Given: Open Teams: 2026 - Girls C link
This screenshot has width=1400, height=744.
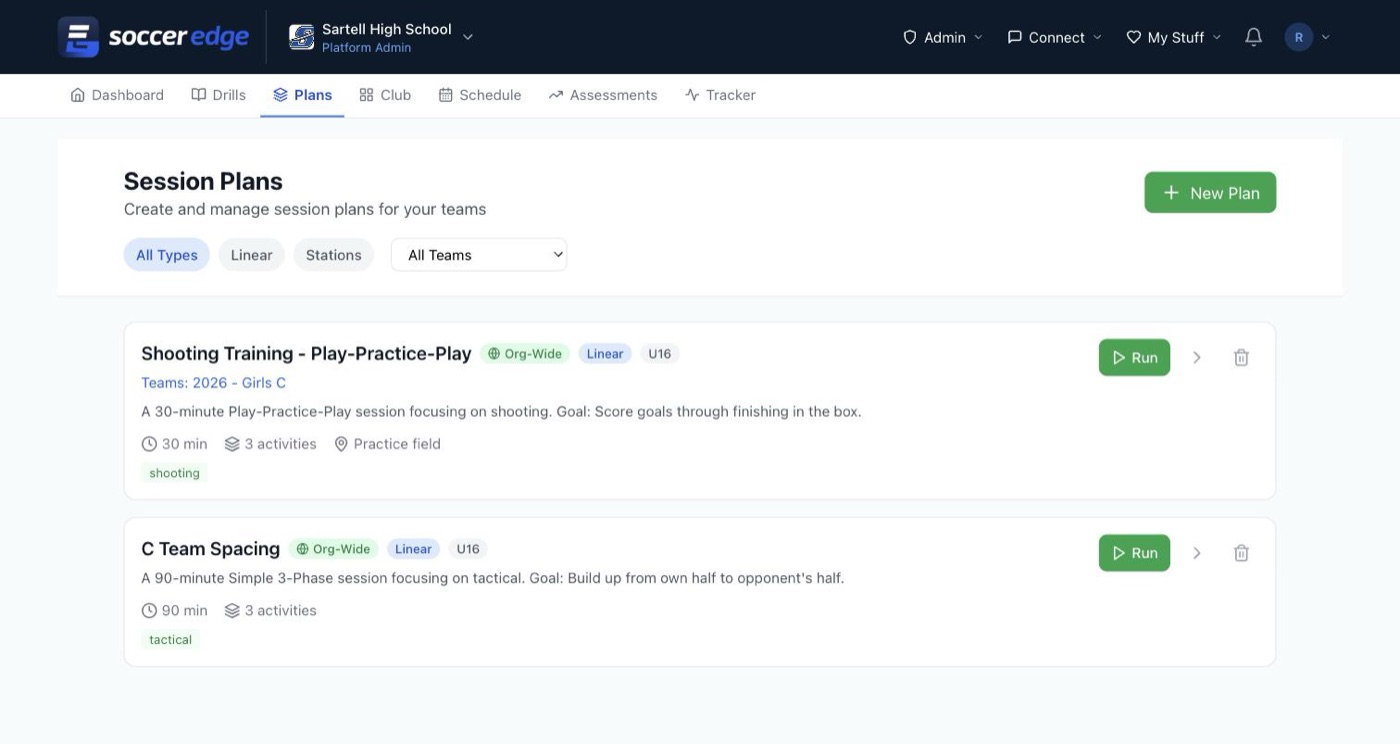Looking at the screenshot, I should 214,383.
